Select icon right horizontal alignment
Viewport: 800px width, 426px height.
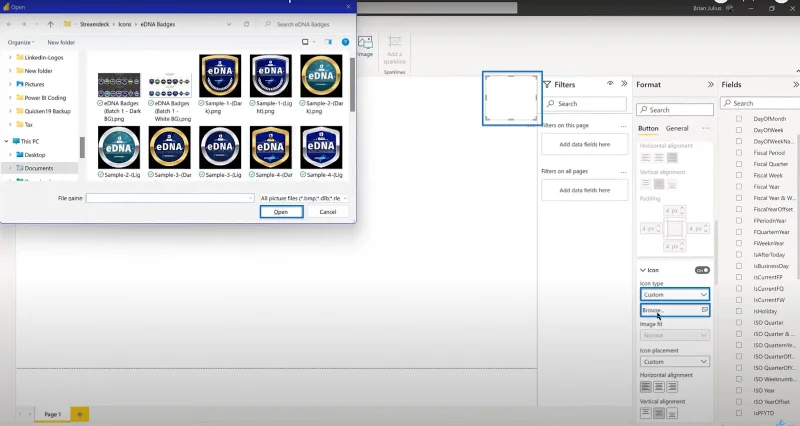click(672, 387)
